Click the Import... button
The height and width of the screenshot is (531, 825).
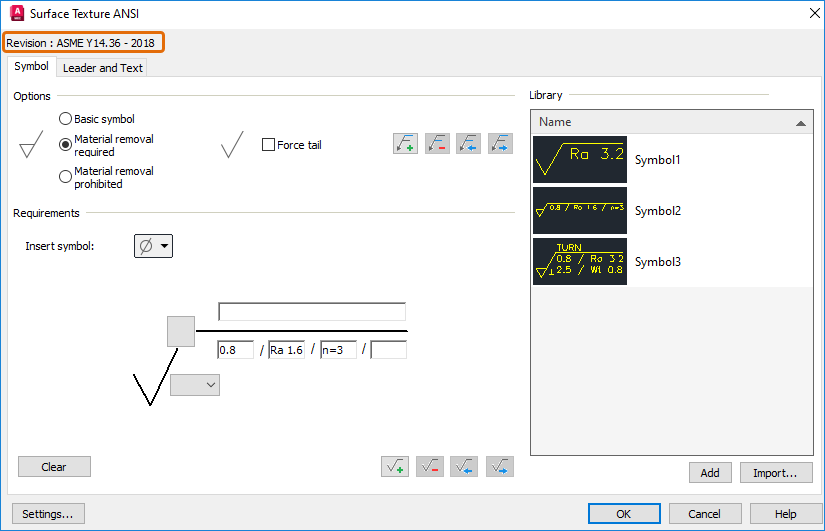(776, 473)
